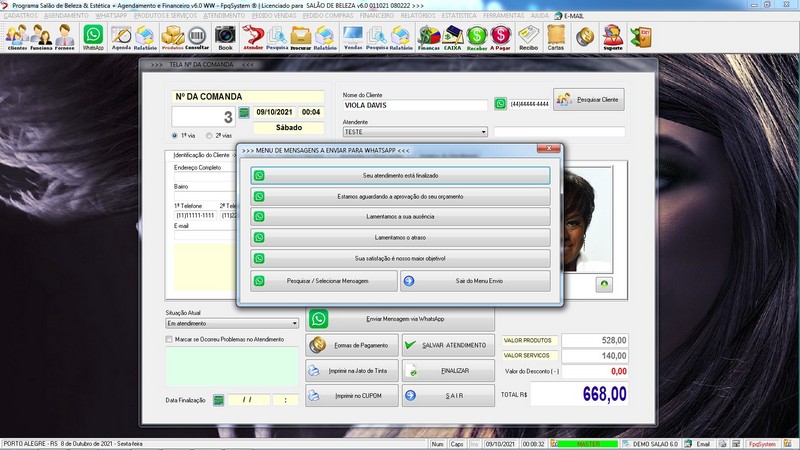Open the PRODUTOS E SERVIÇOS menu
This screenshot has width=800, height=450.
tap(165, 16)
